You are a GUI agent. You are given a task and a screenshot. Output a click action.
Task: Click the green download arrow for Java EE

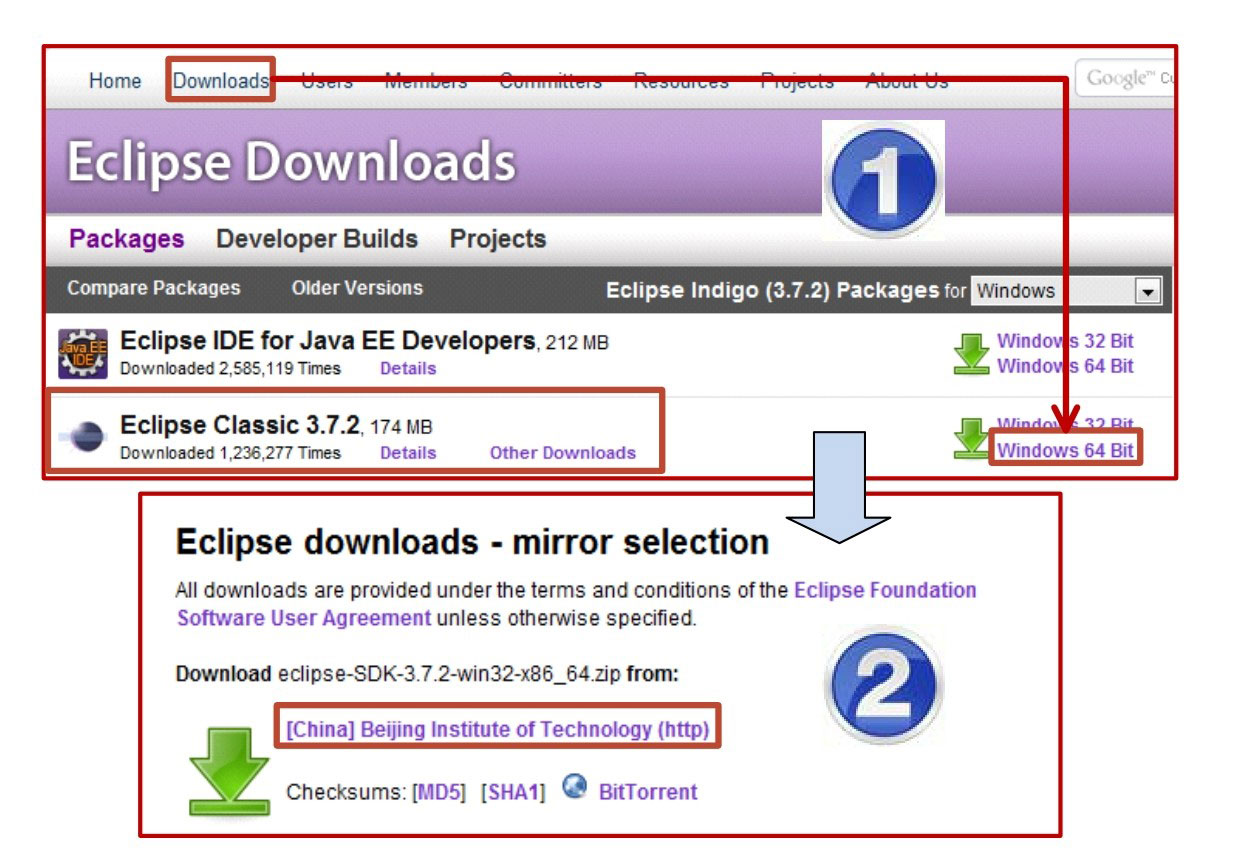coord(971,354)
